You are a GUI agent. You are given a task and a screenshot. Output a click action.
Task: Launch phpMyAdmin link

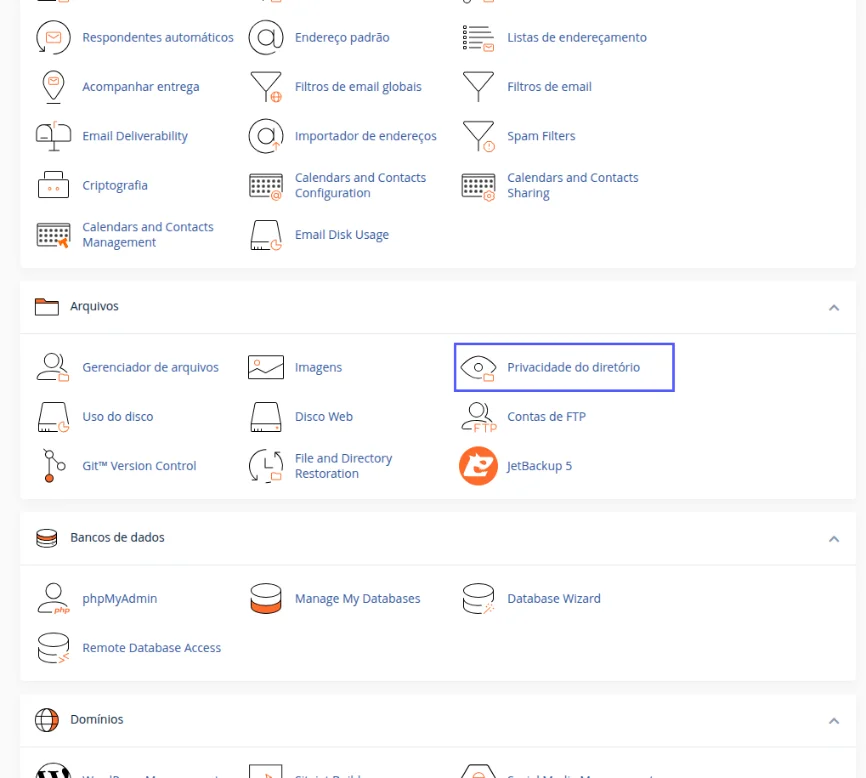119,599
